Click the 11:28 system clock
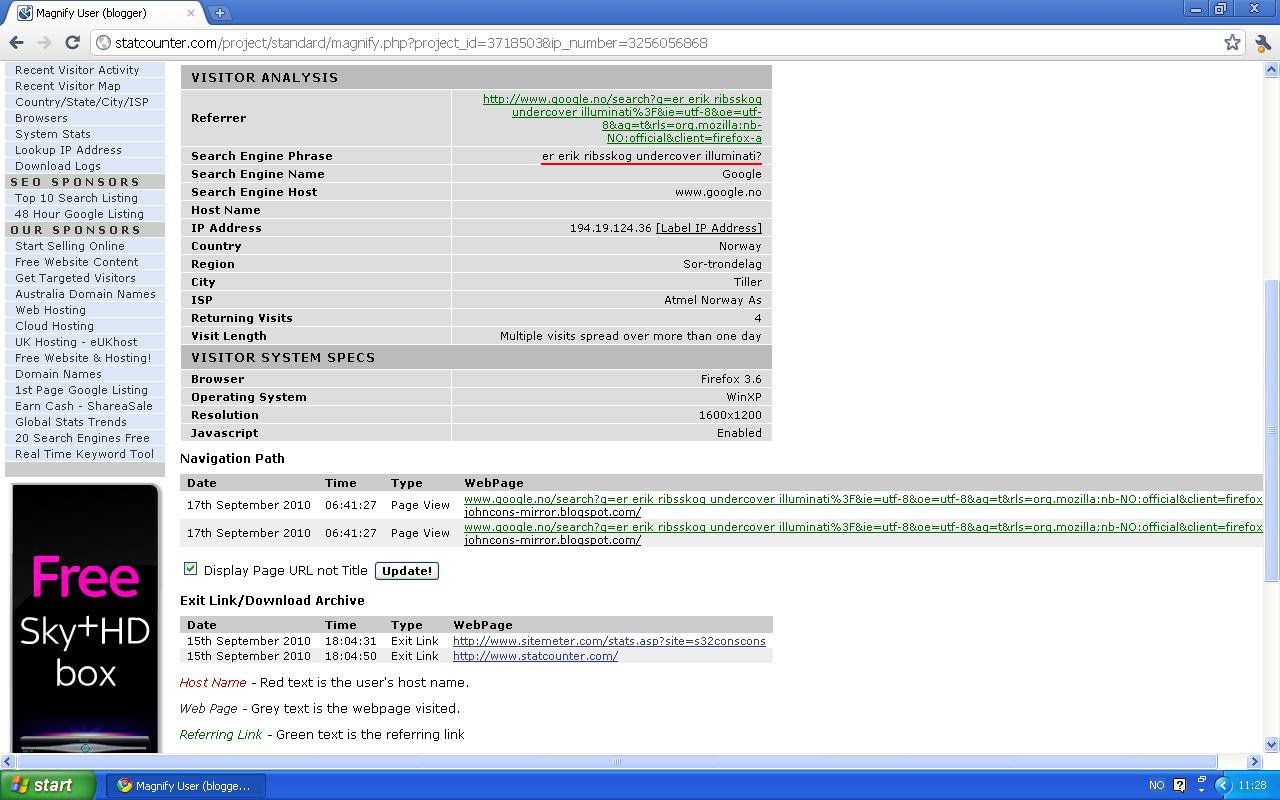The width and height of the screenshot is (1280, 800). point(1252,786)
